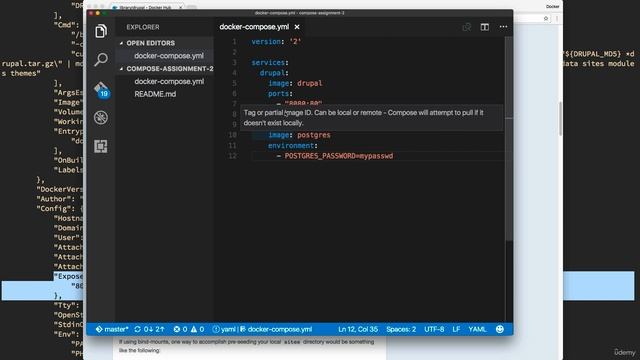Select docker-compose.yml under Open Editors

pos(169,56)
